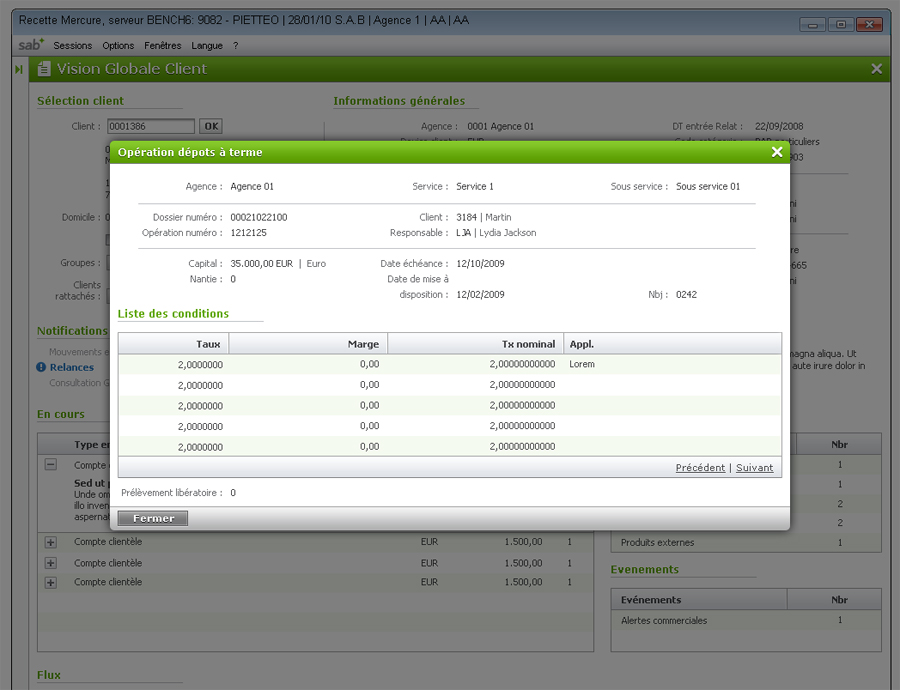Minimize the Recette Mercure window
The width and height of the screenshot is (900, 690).
click(814, 24)
